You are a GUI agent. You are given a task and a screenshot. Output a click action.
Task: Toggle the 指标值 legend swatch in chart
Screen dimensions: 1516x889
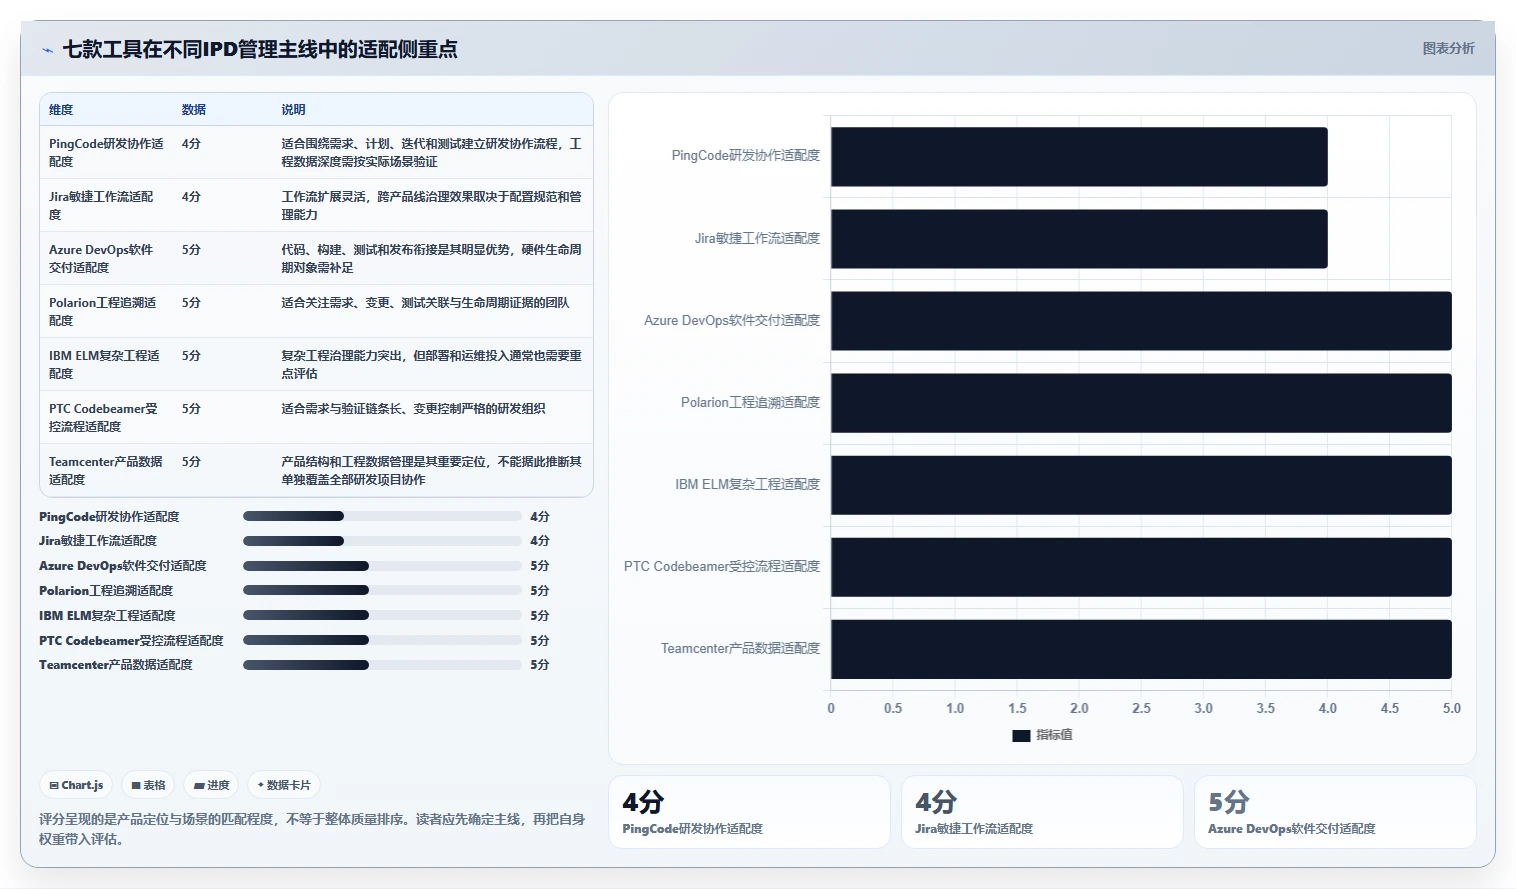point(1021,735)
